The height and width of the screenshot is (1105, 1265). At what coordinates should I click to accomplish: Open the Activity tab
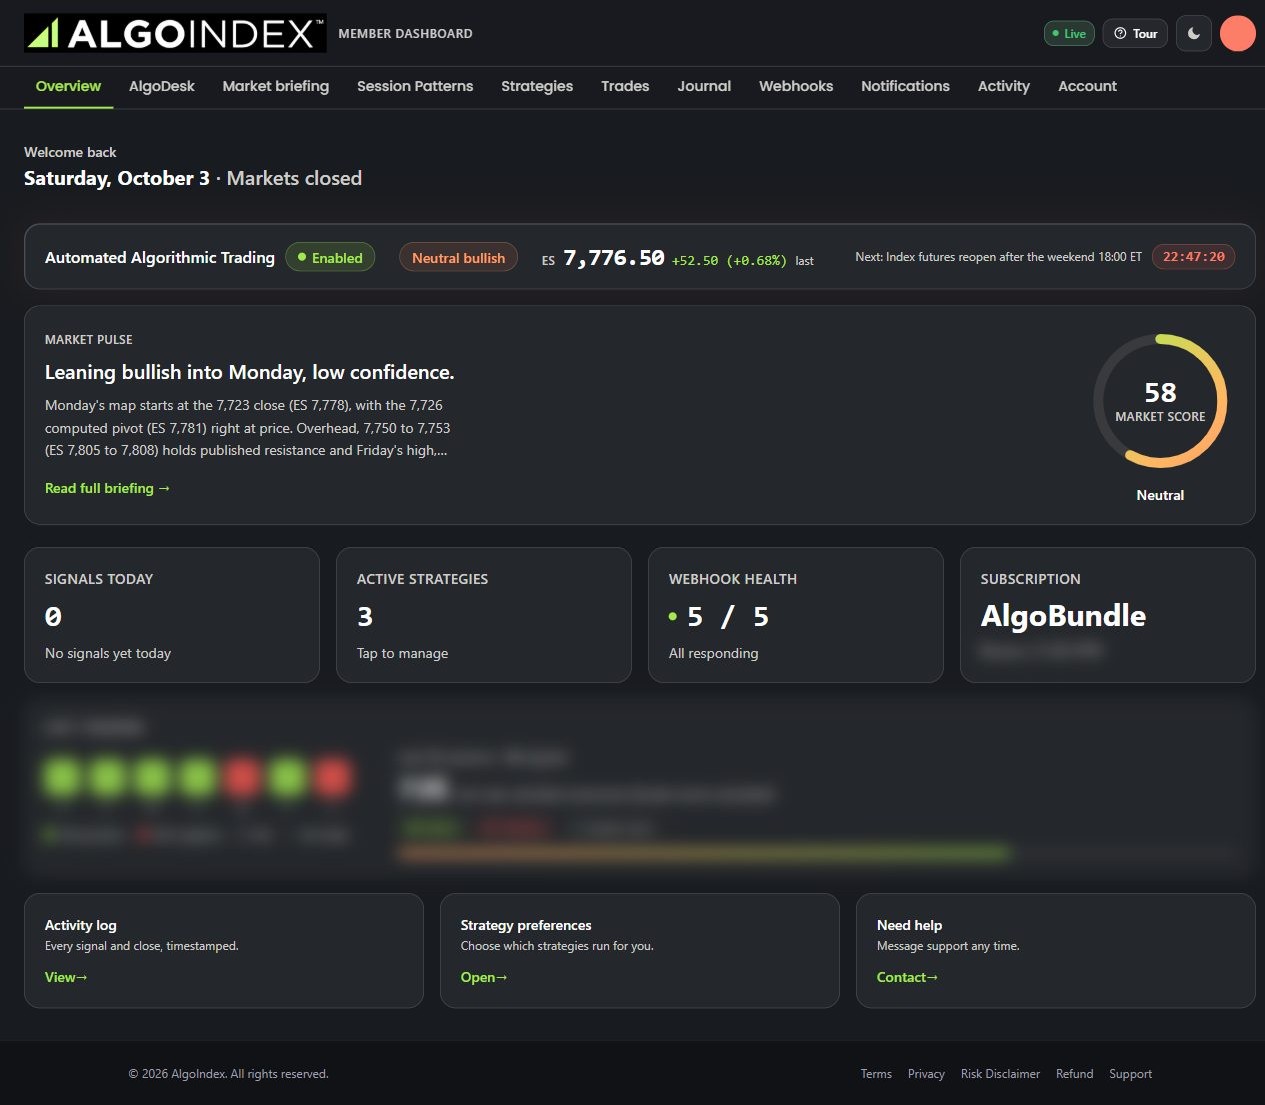pos(1004,86)
